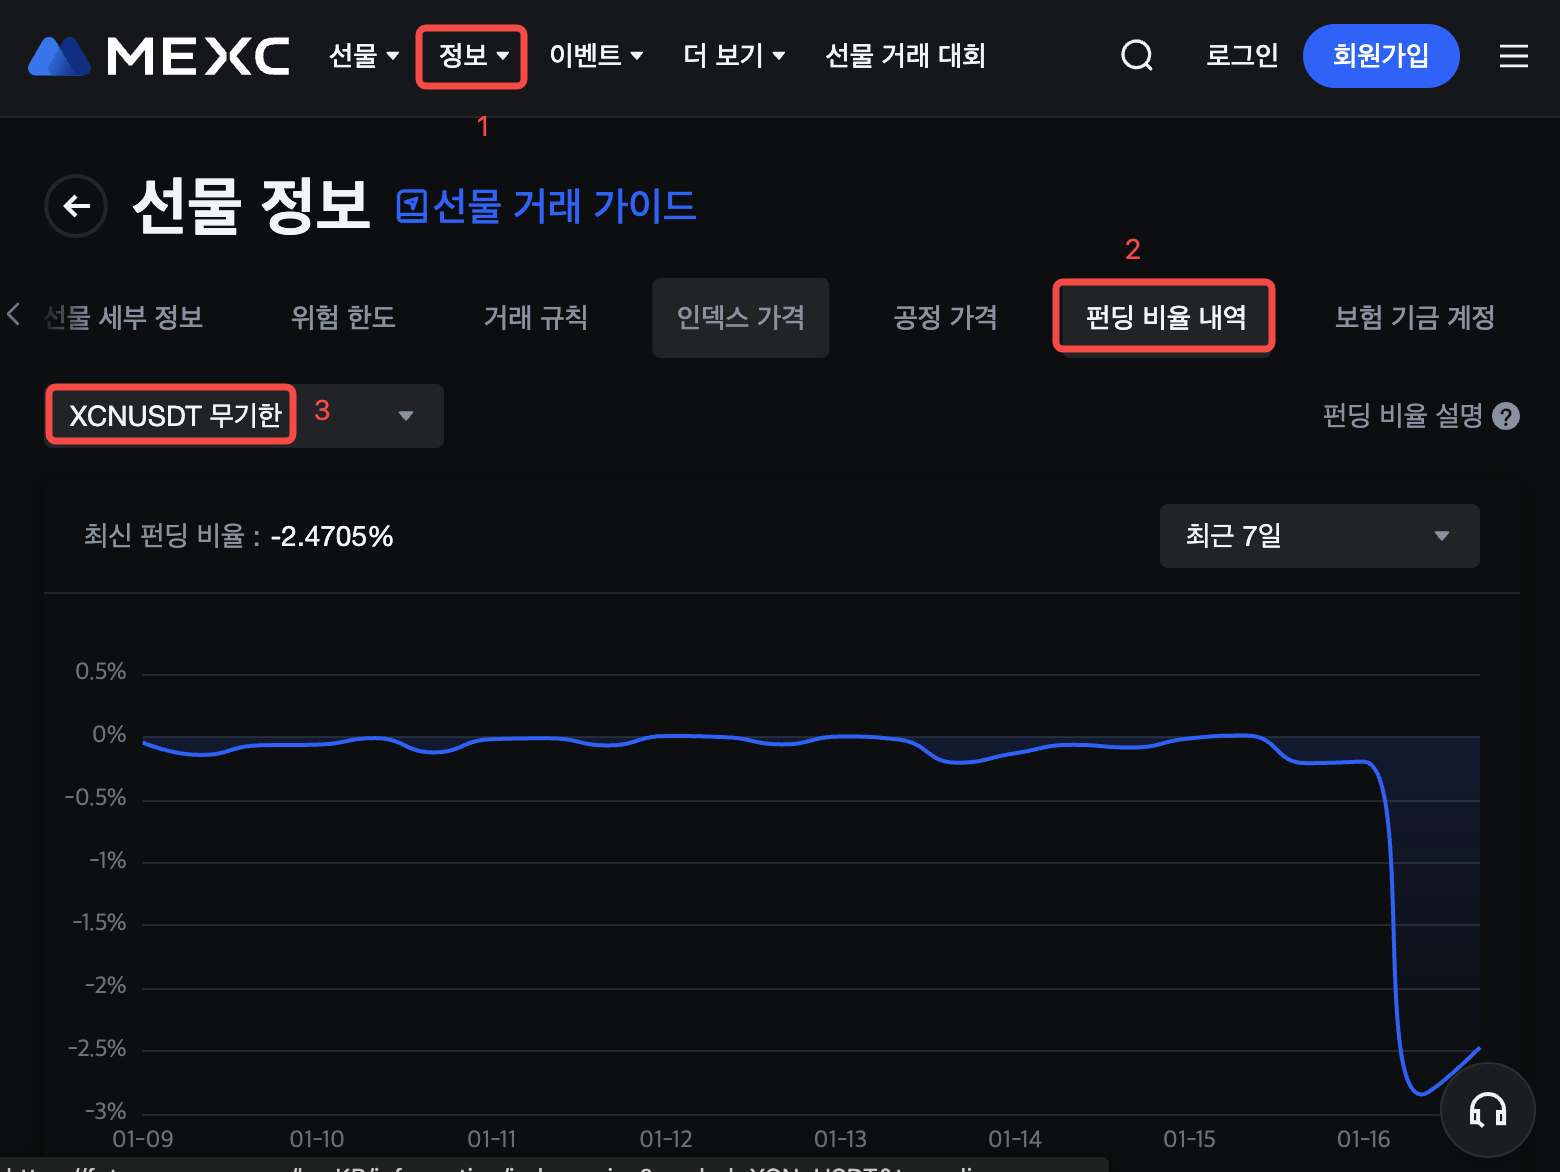Expand the XCNUSDT 무기한 contract dropdown
The height and width of the screenshot is (1172, 1560).
(405, 416)
